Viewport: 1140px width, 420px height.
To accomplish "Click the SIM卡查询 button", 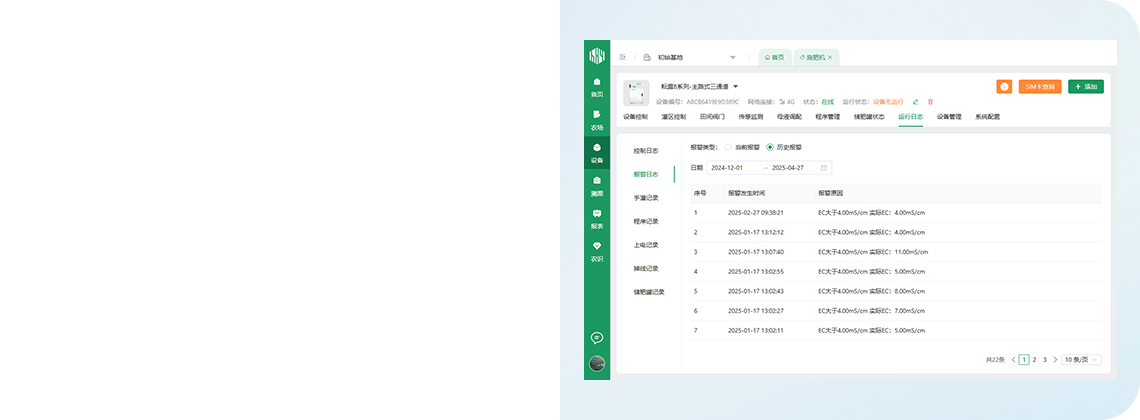I will 1040,86.
